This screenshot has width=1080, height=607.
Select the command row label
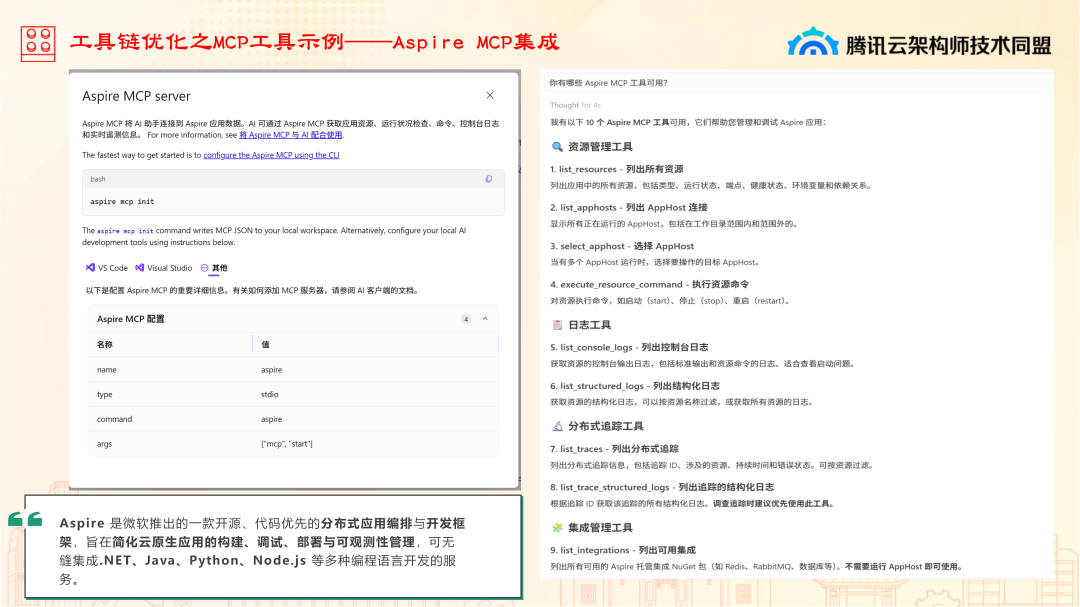[x=114, y=420]
